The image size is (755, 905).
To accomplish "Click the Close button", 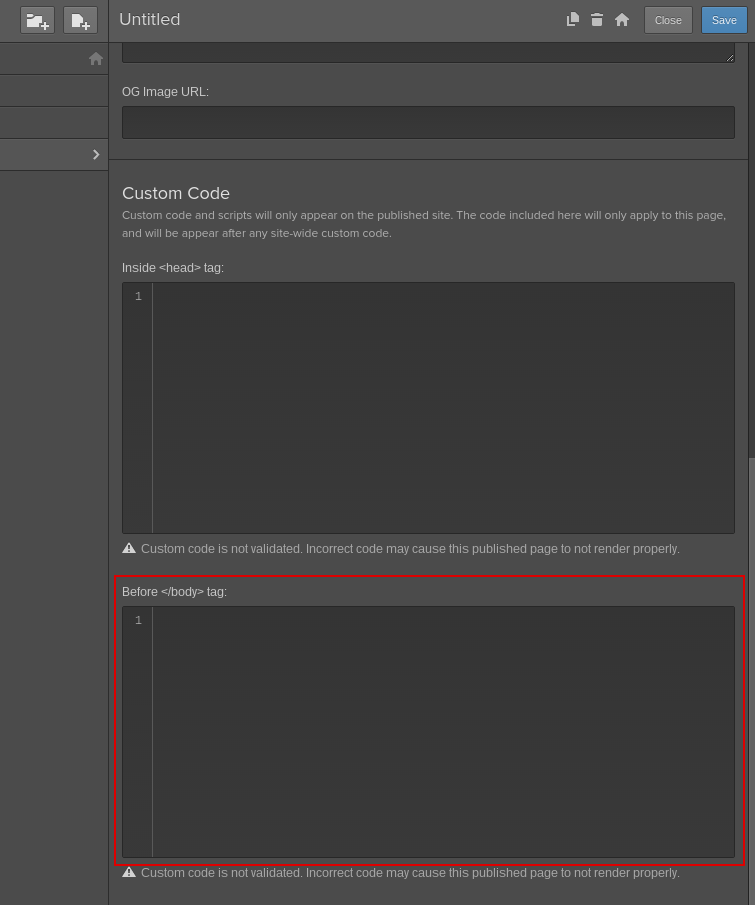I will (668, 20).
